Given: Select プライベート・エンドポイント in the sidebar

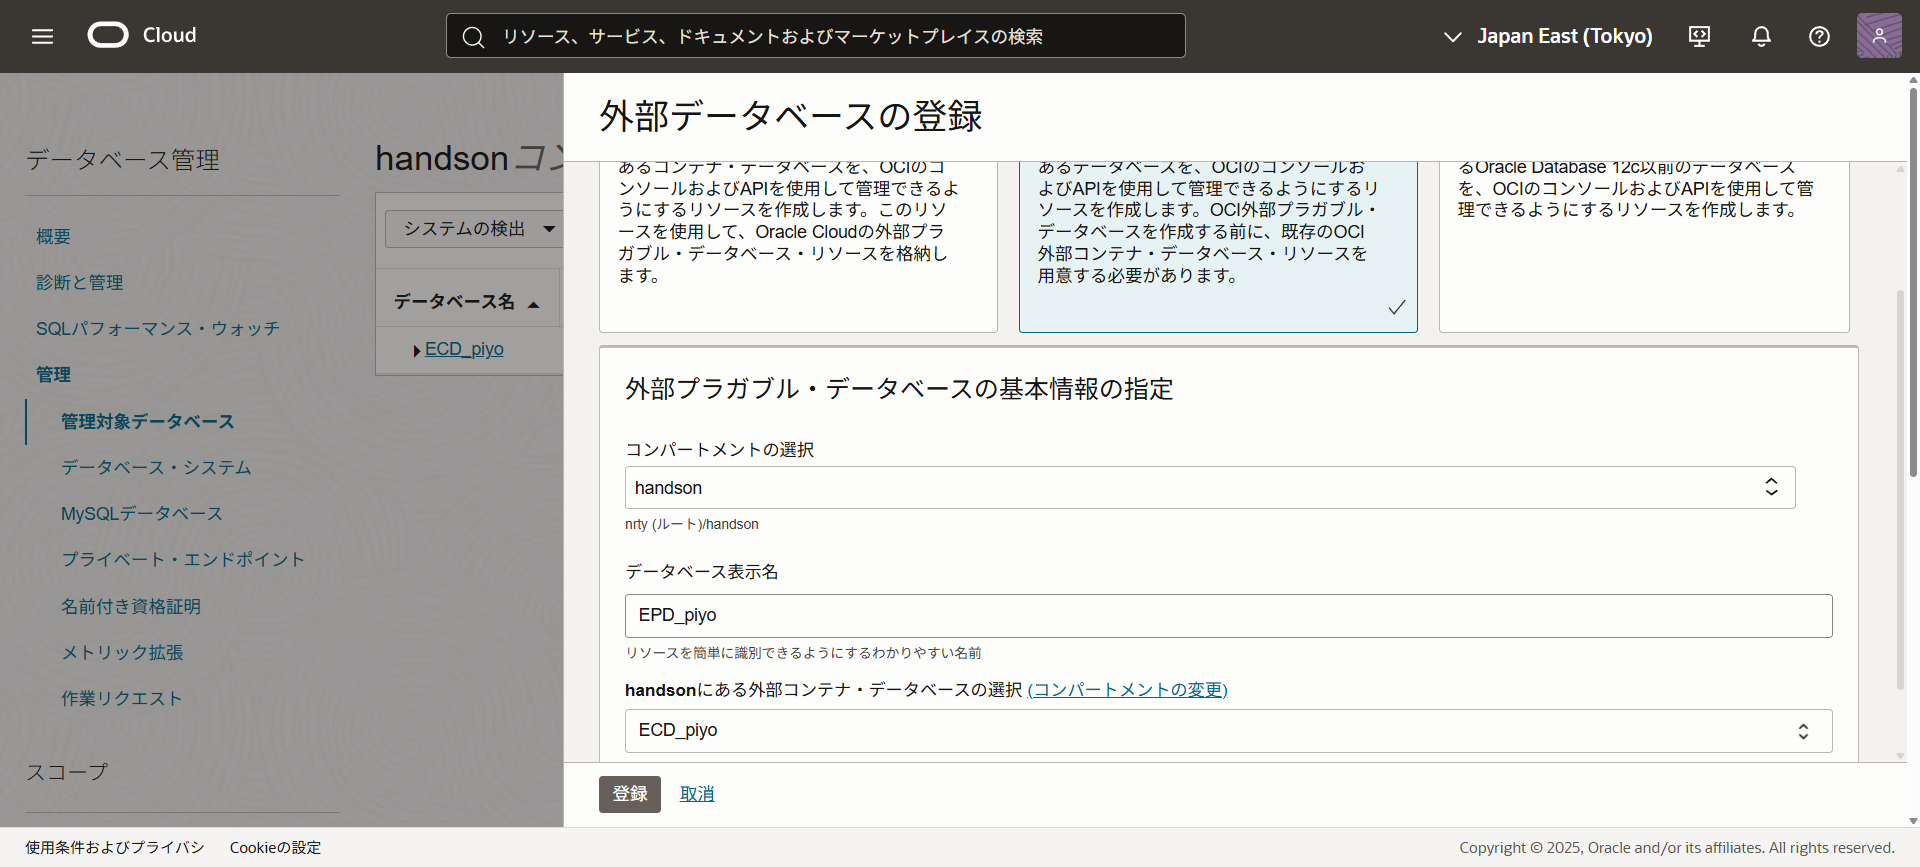Looking at the screenshot, I should 183,559.
